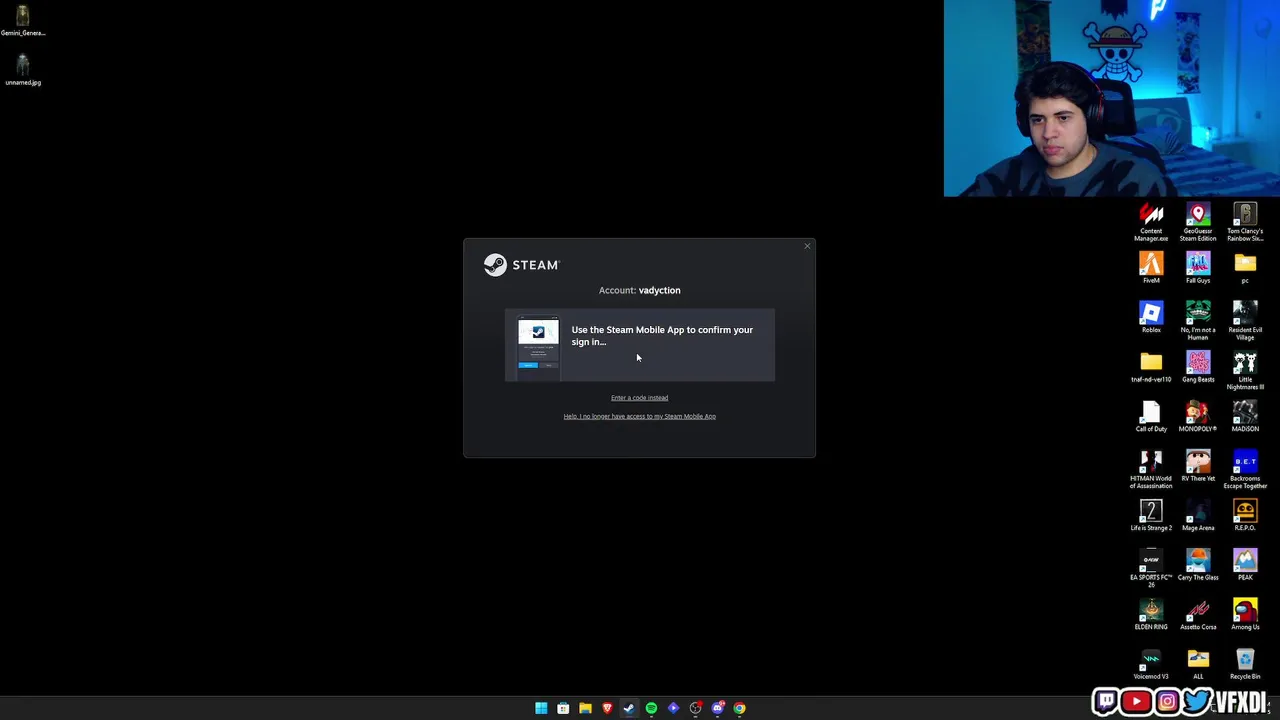Select the ELDEN RING desktop icon
The height and width of the screenshot is (720, 1280).
pyautogui.click(x=1151, y=614)
